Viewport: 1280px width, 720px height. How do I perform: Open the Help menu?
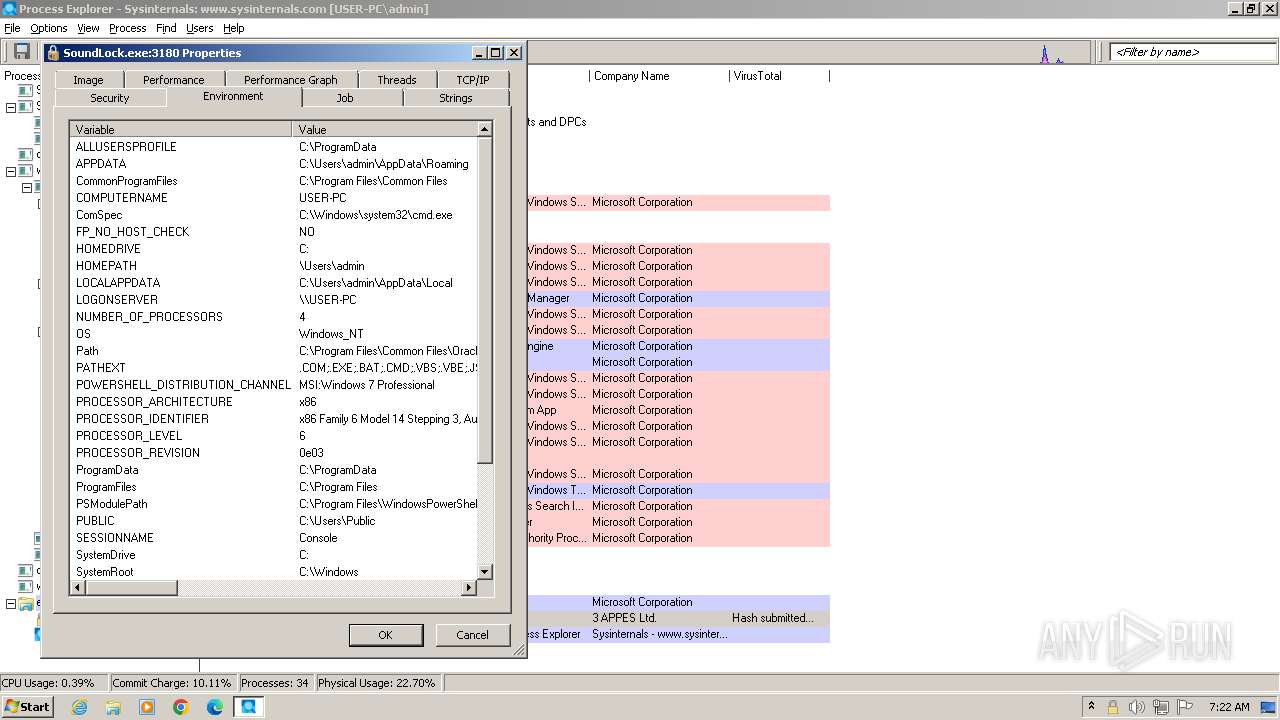coord(234,28)
